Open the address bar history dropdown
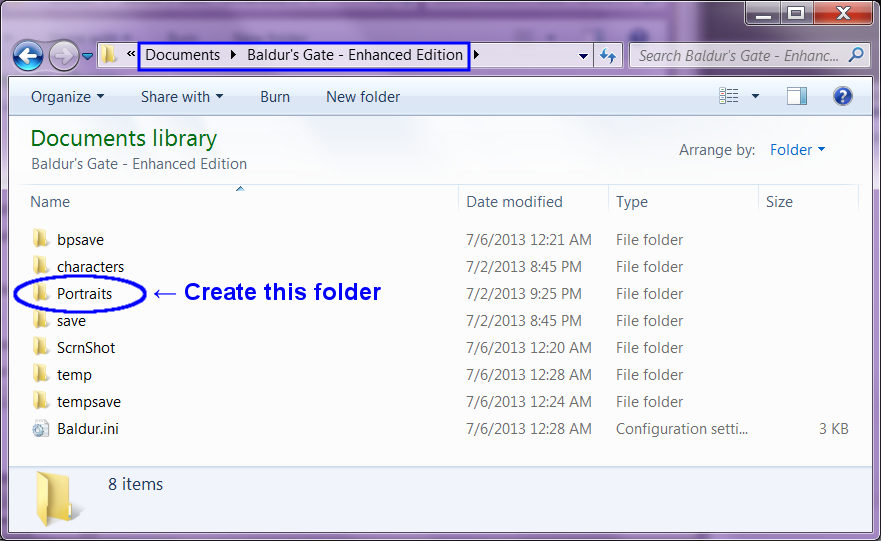The width and height of the screenshot is (881, 541). (x=583, y=56)
